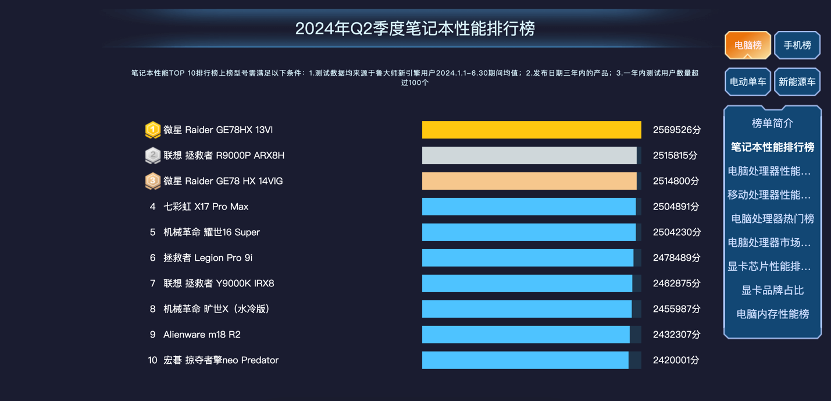Click the gray bar for 拯救者 R9000P ARX8H
The width and height of the screenshot is (832, 402).
pyautogui.click(x=529, y=155)
